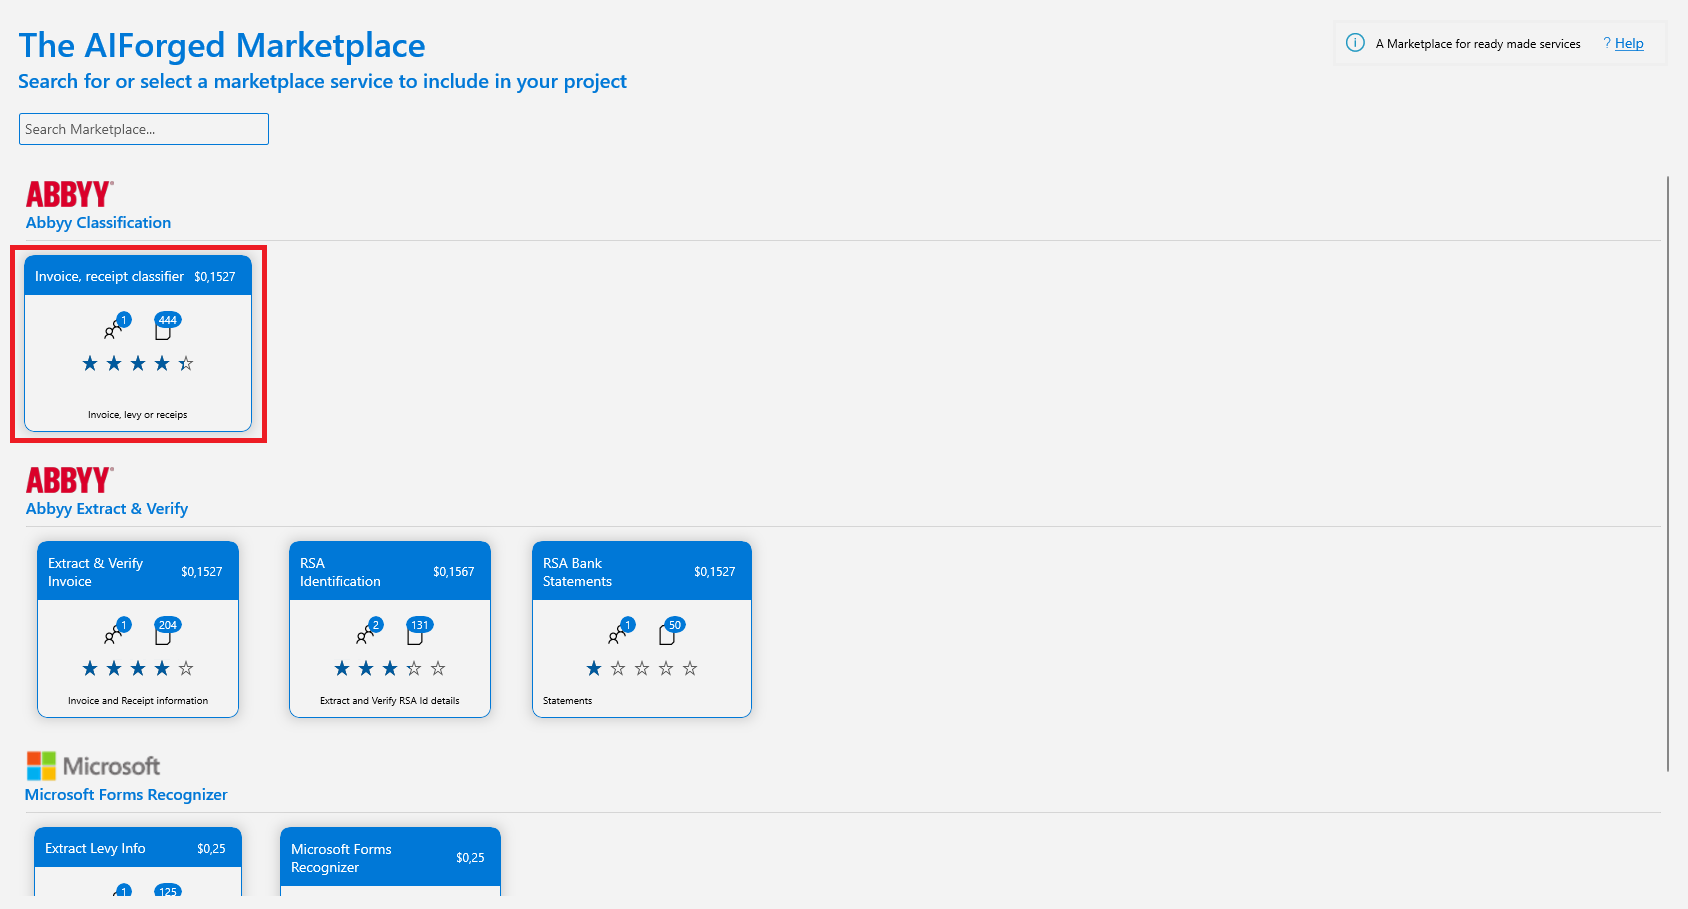Select the Invoice, receipt classifier card header
The width and height of the screenshot is (1688, 909).
pos(138,276)
